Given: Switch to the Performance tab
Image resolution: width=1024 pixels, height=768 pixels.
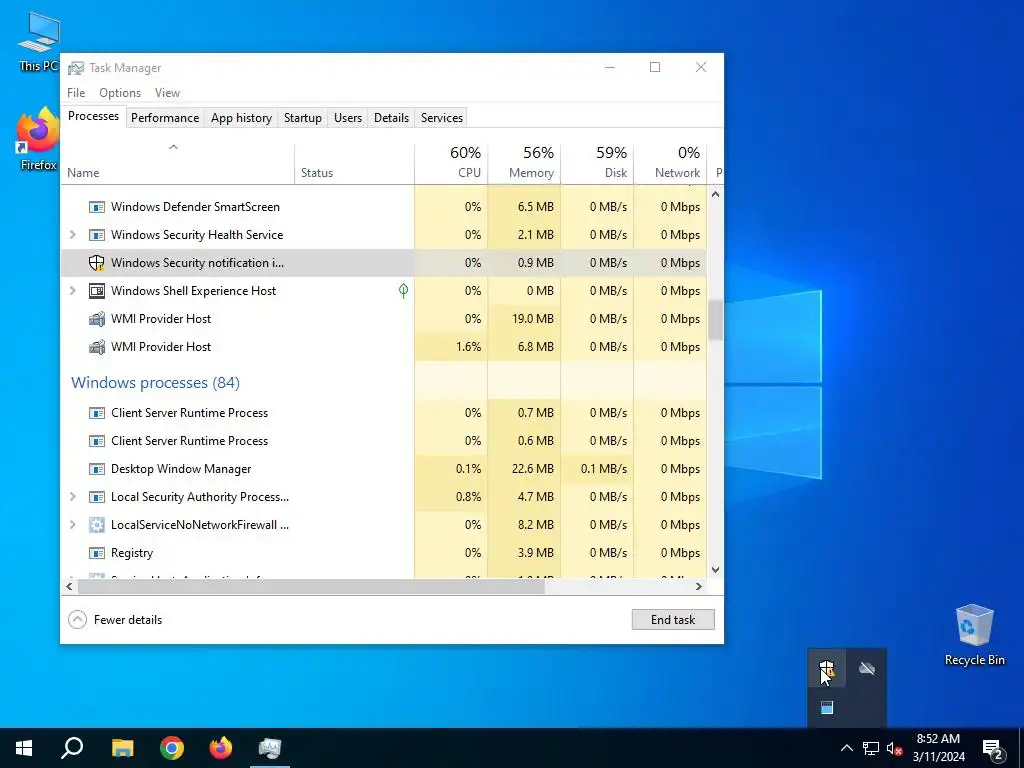Looking at the screenshot, I should click(165, 118).
